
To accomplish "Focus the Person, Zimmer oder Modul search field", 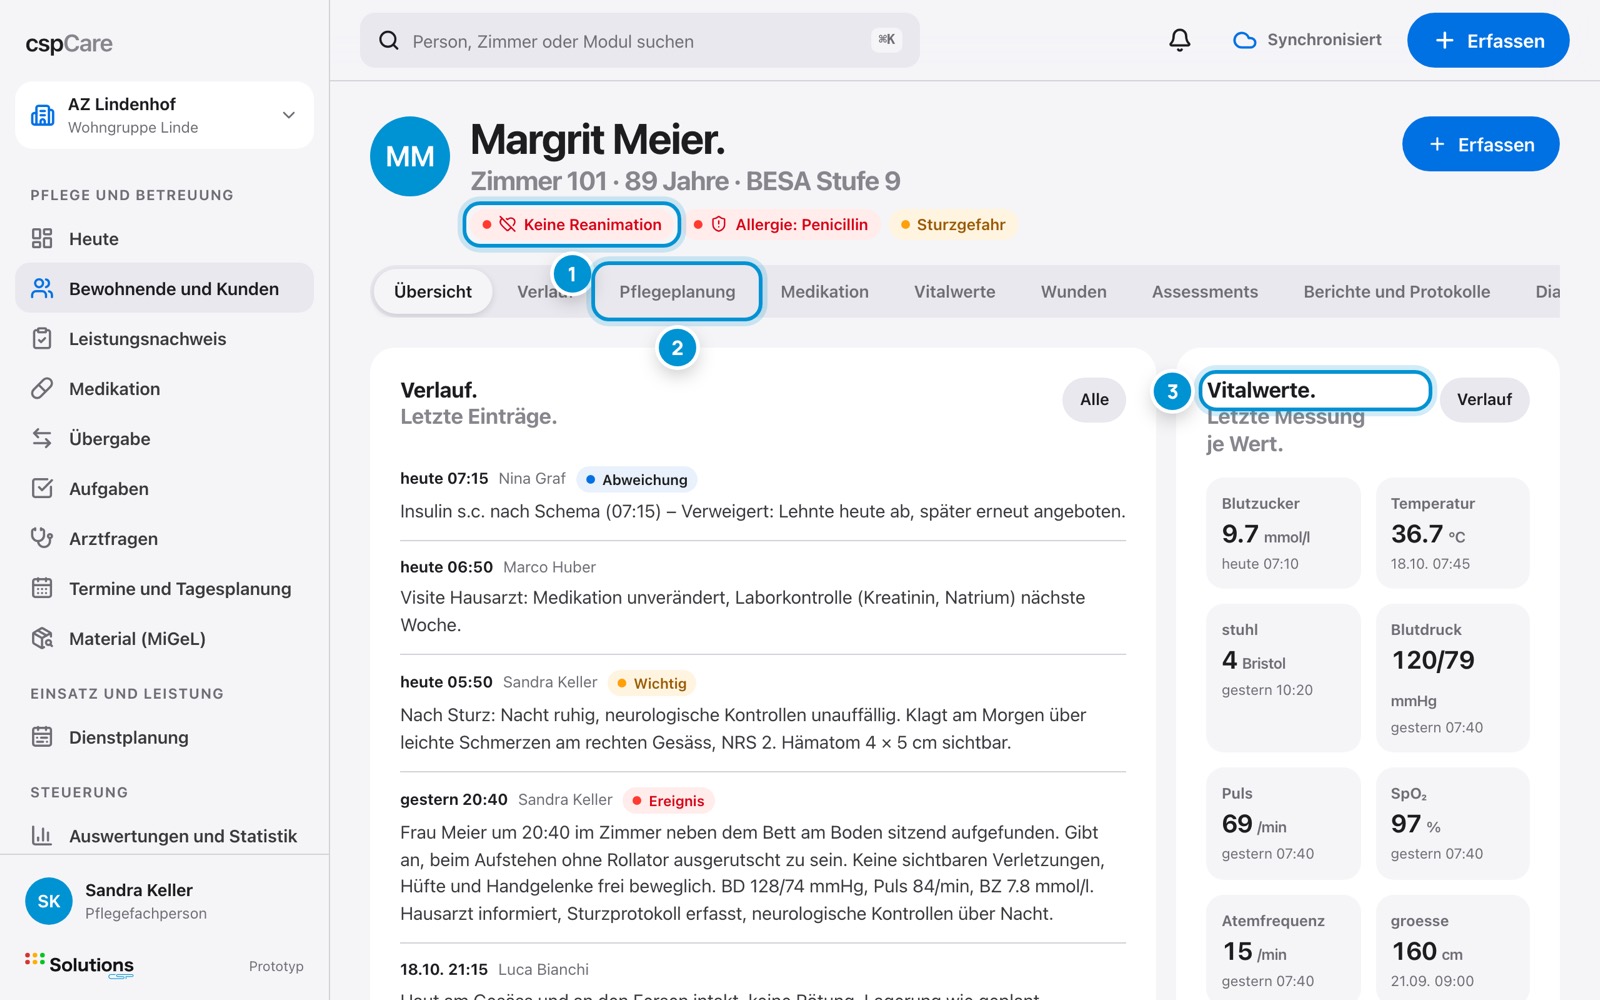I will 640,40.
